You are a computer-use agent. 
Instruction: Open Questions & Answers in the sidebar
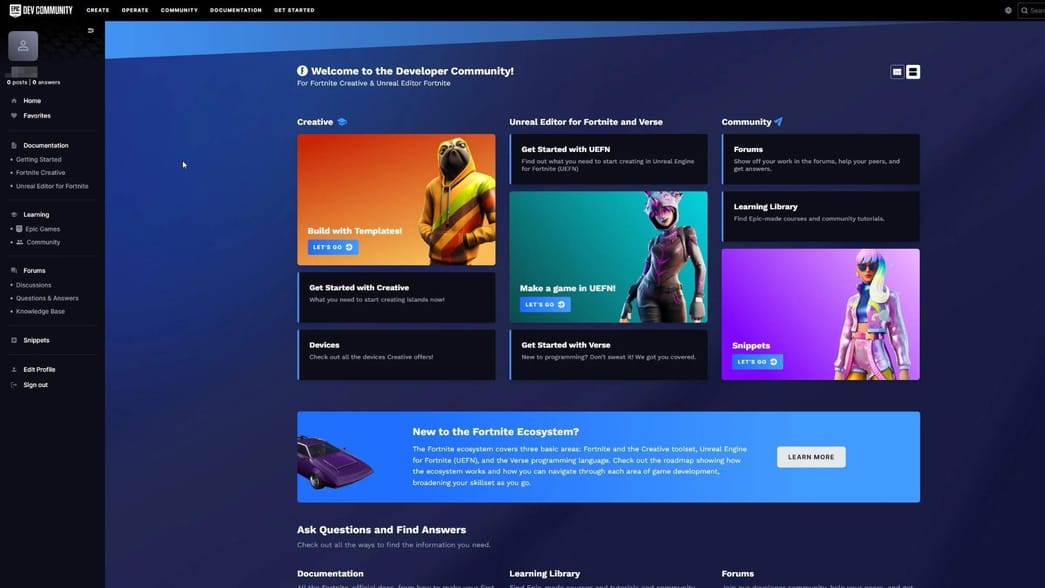click(47, 298)
